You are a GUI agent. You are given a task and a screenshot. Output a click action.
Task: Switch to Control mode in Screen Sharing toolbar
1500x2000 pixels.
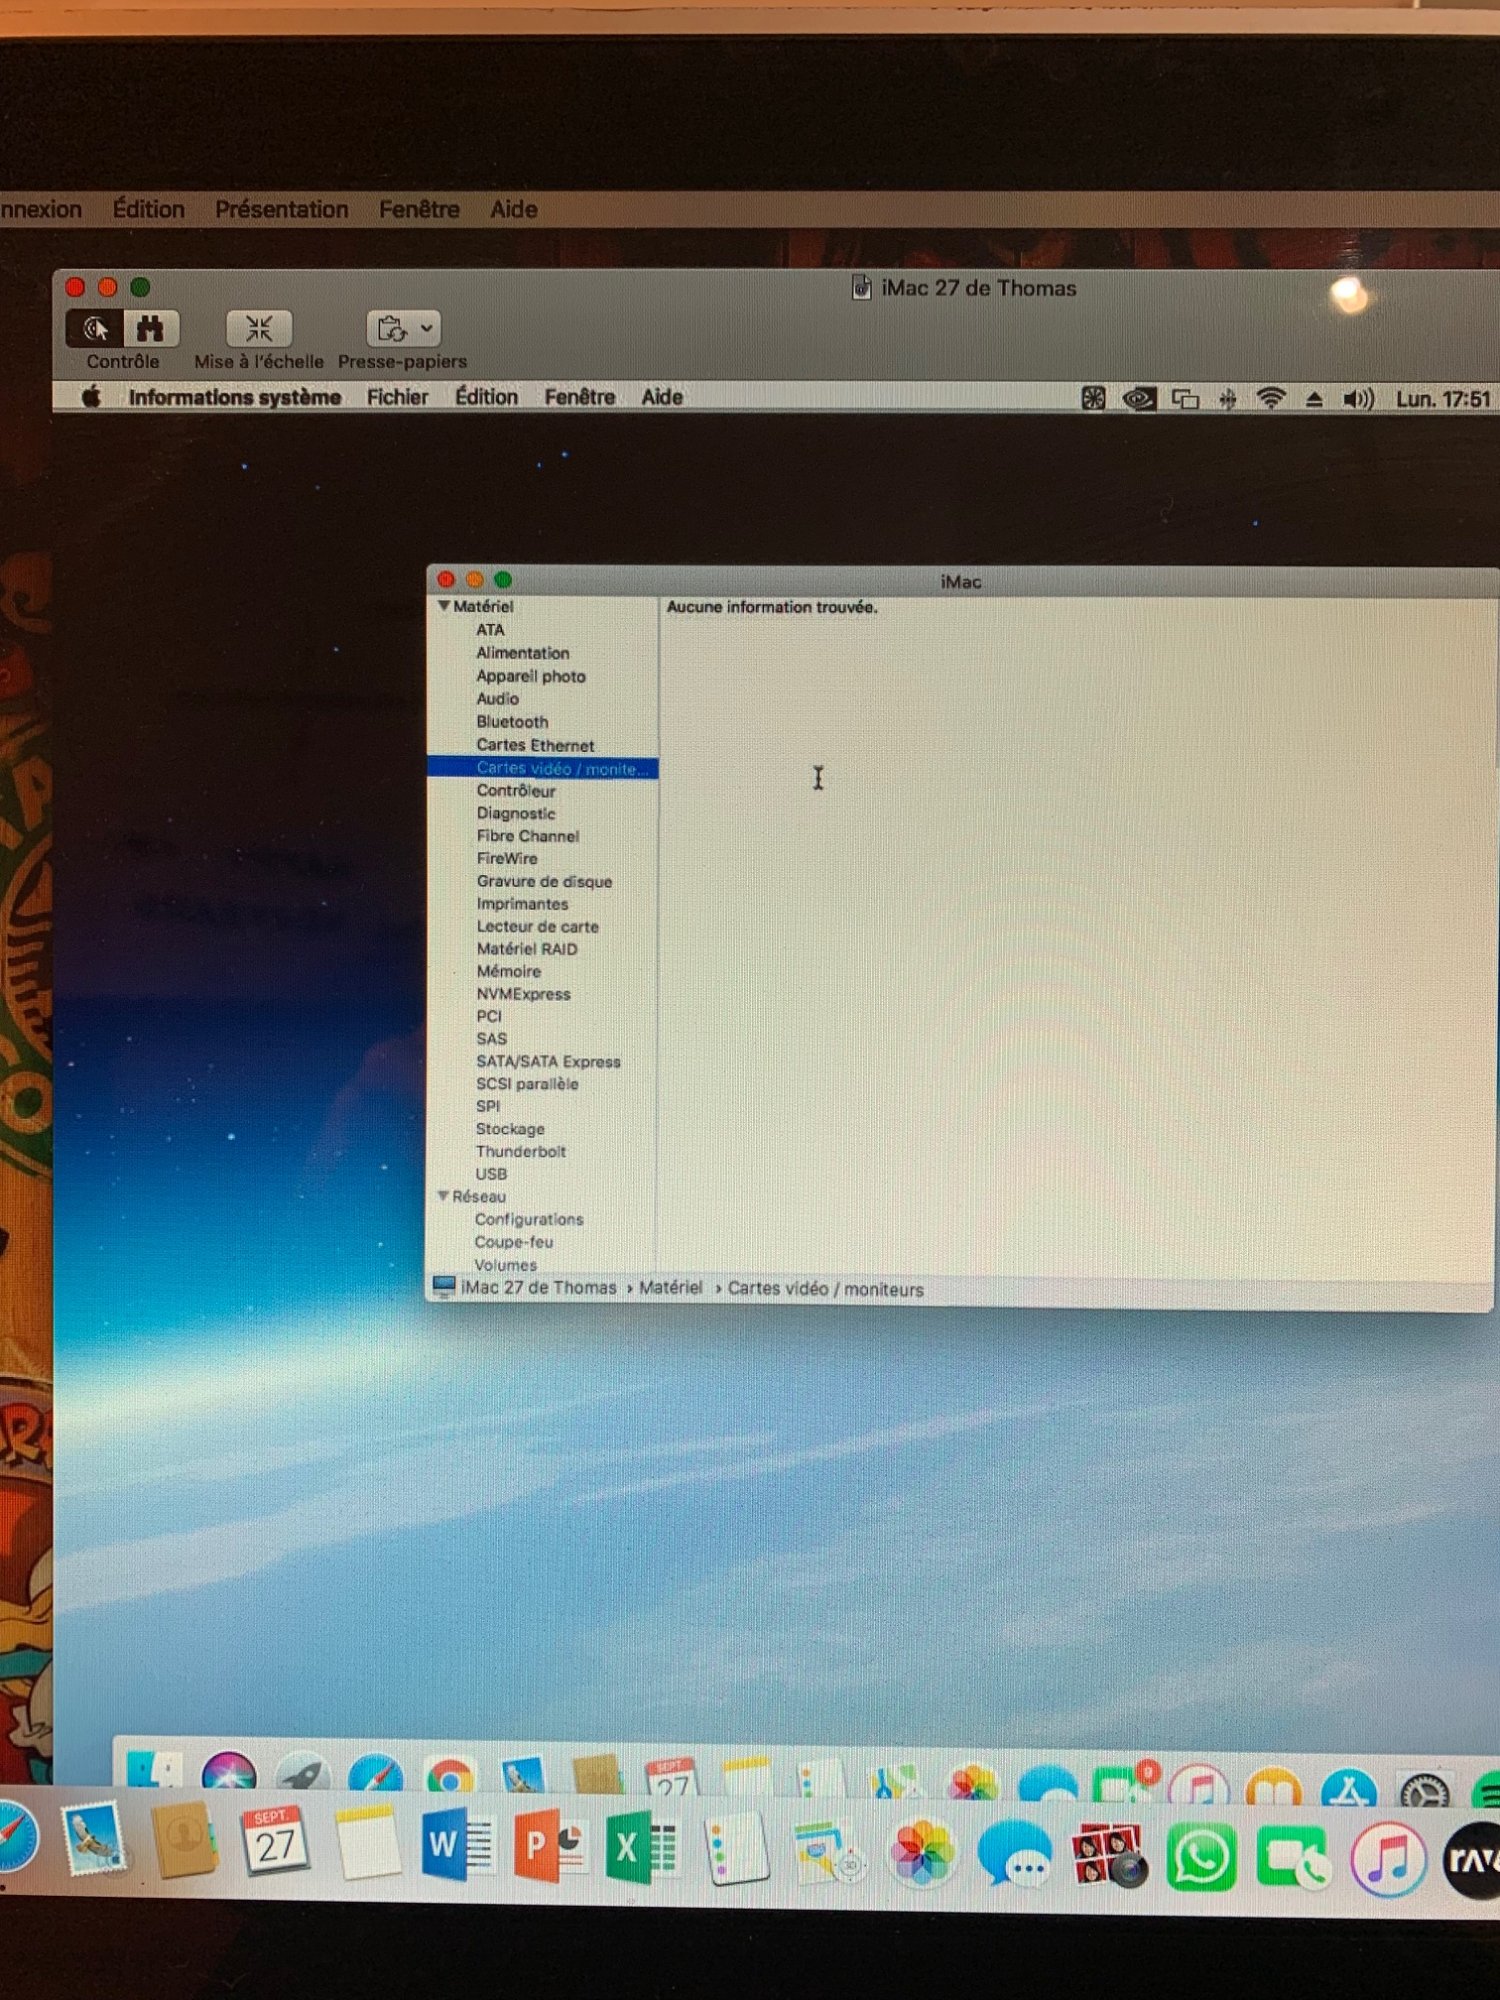(95, 328)
